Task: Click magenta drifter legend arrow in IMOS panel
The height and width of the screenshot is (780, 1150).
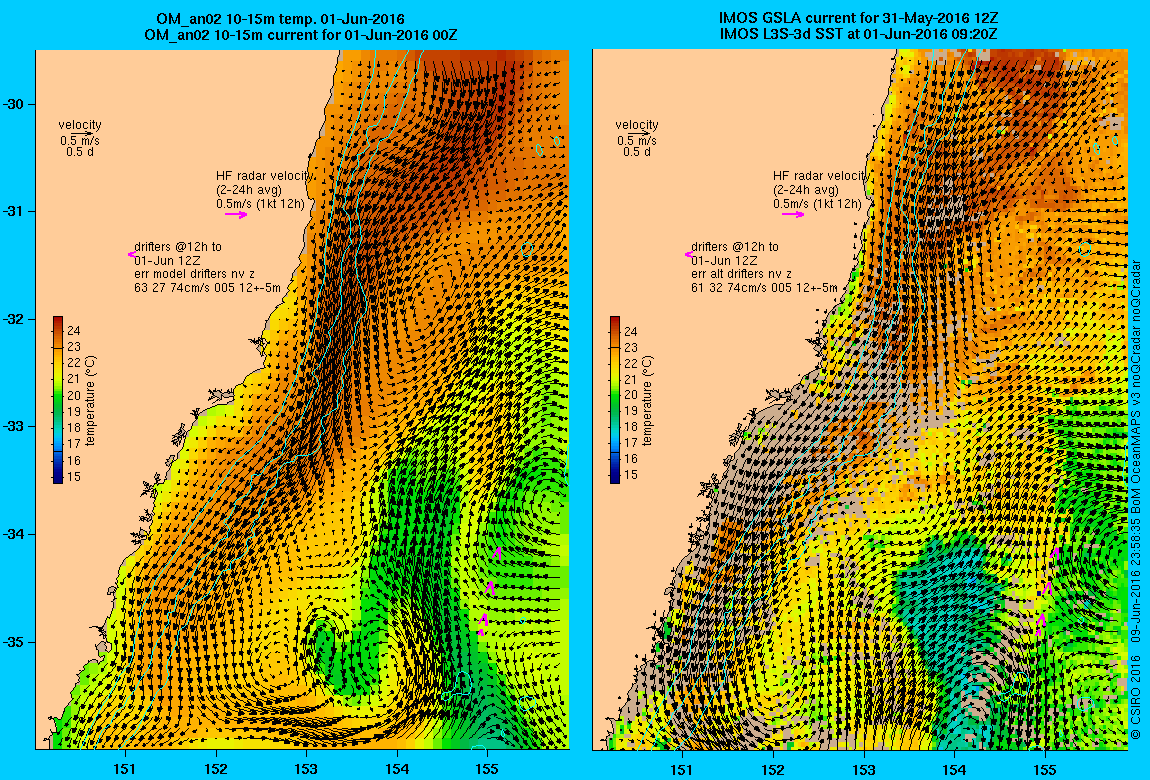Action: [689, 254]
